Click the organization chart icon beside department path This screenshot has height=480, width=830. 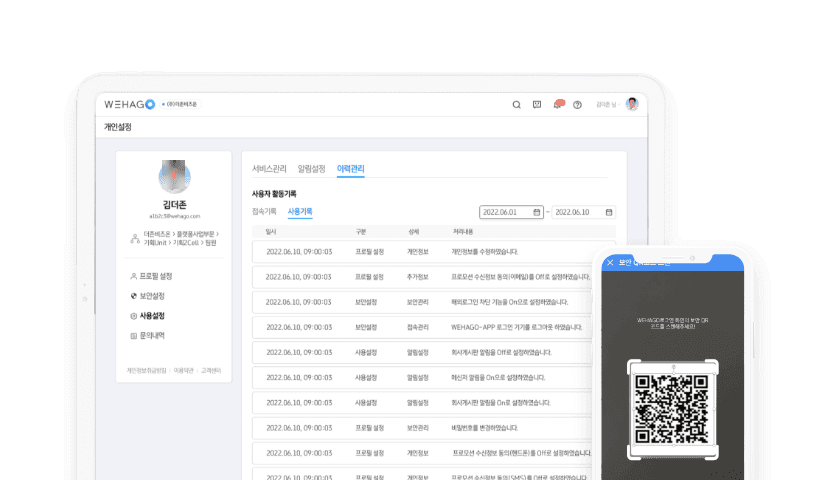[135, 239]
